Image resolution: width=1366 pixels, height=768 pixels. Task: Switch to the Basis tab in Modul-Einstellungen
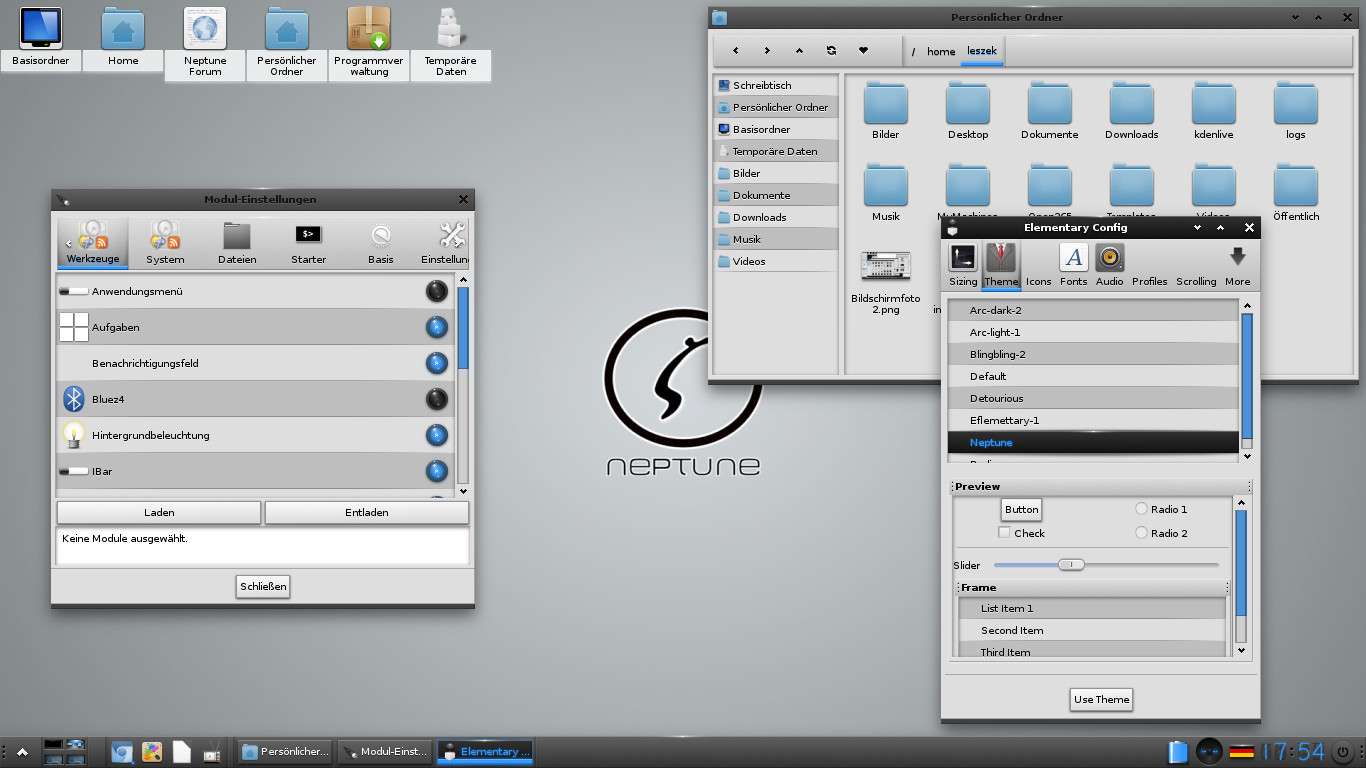pos(380,244)
